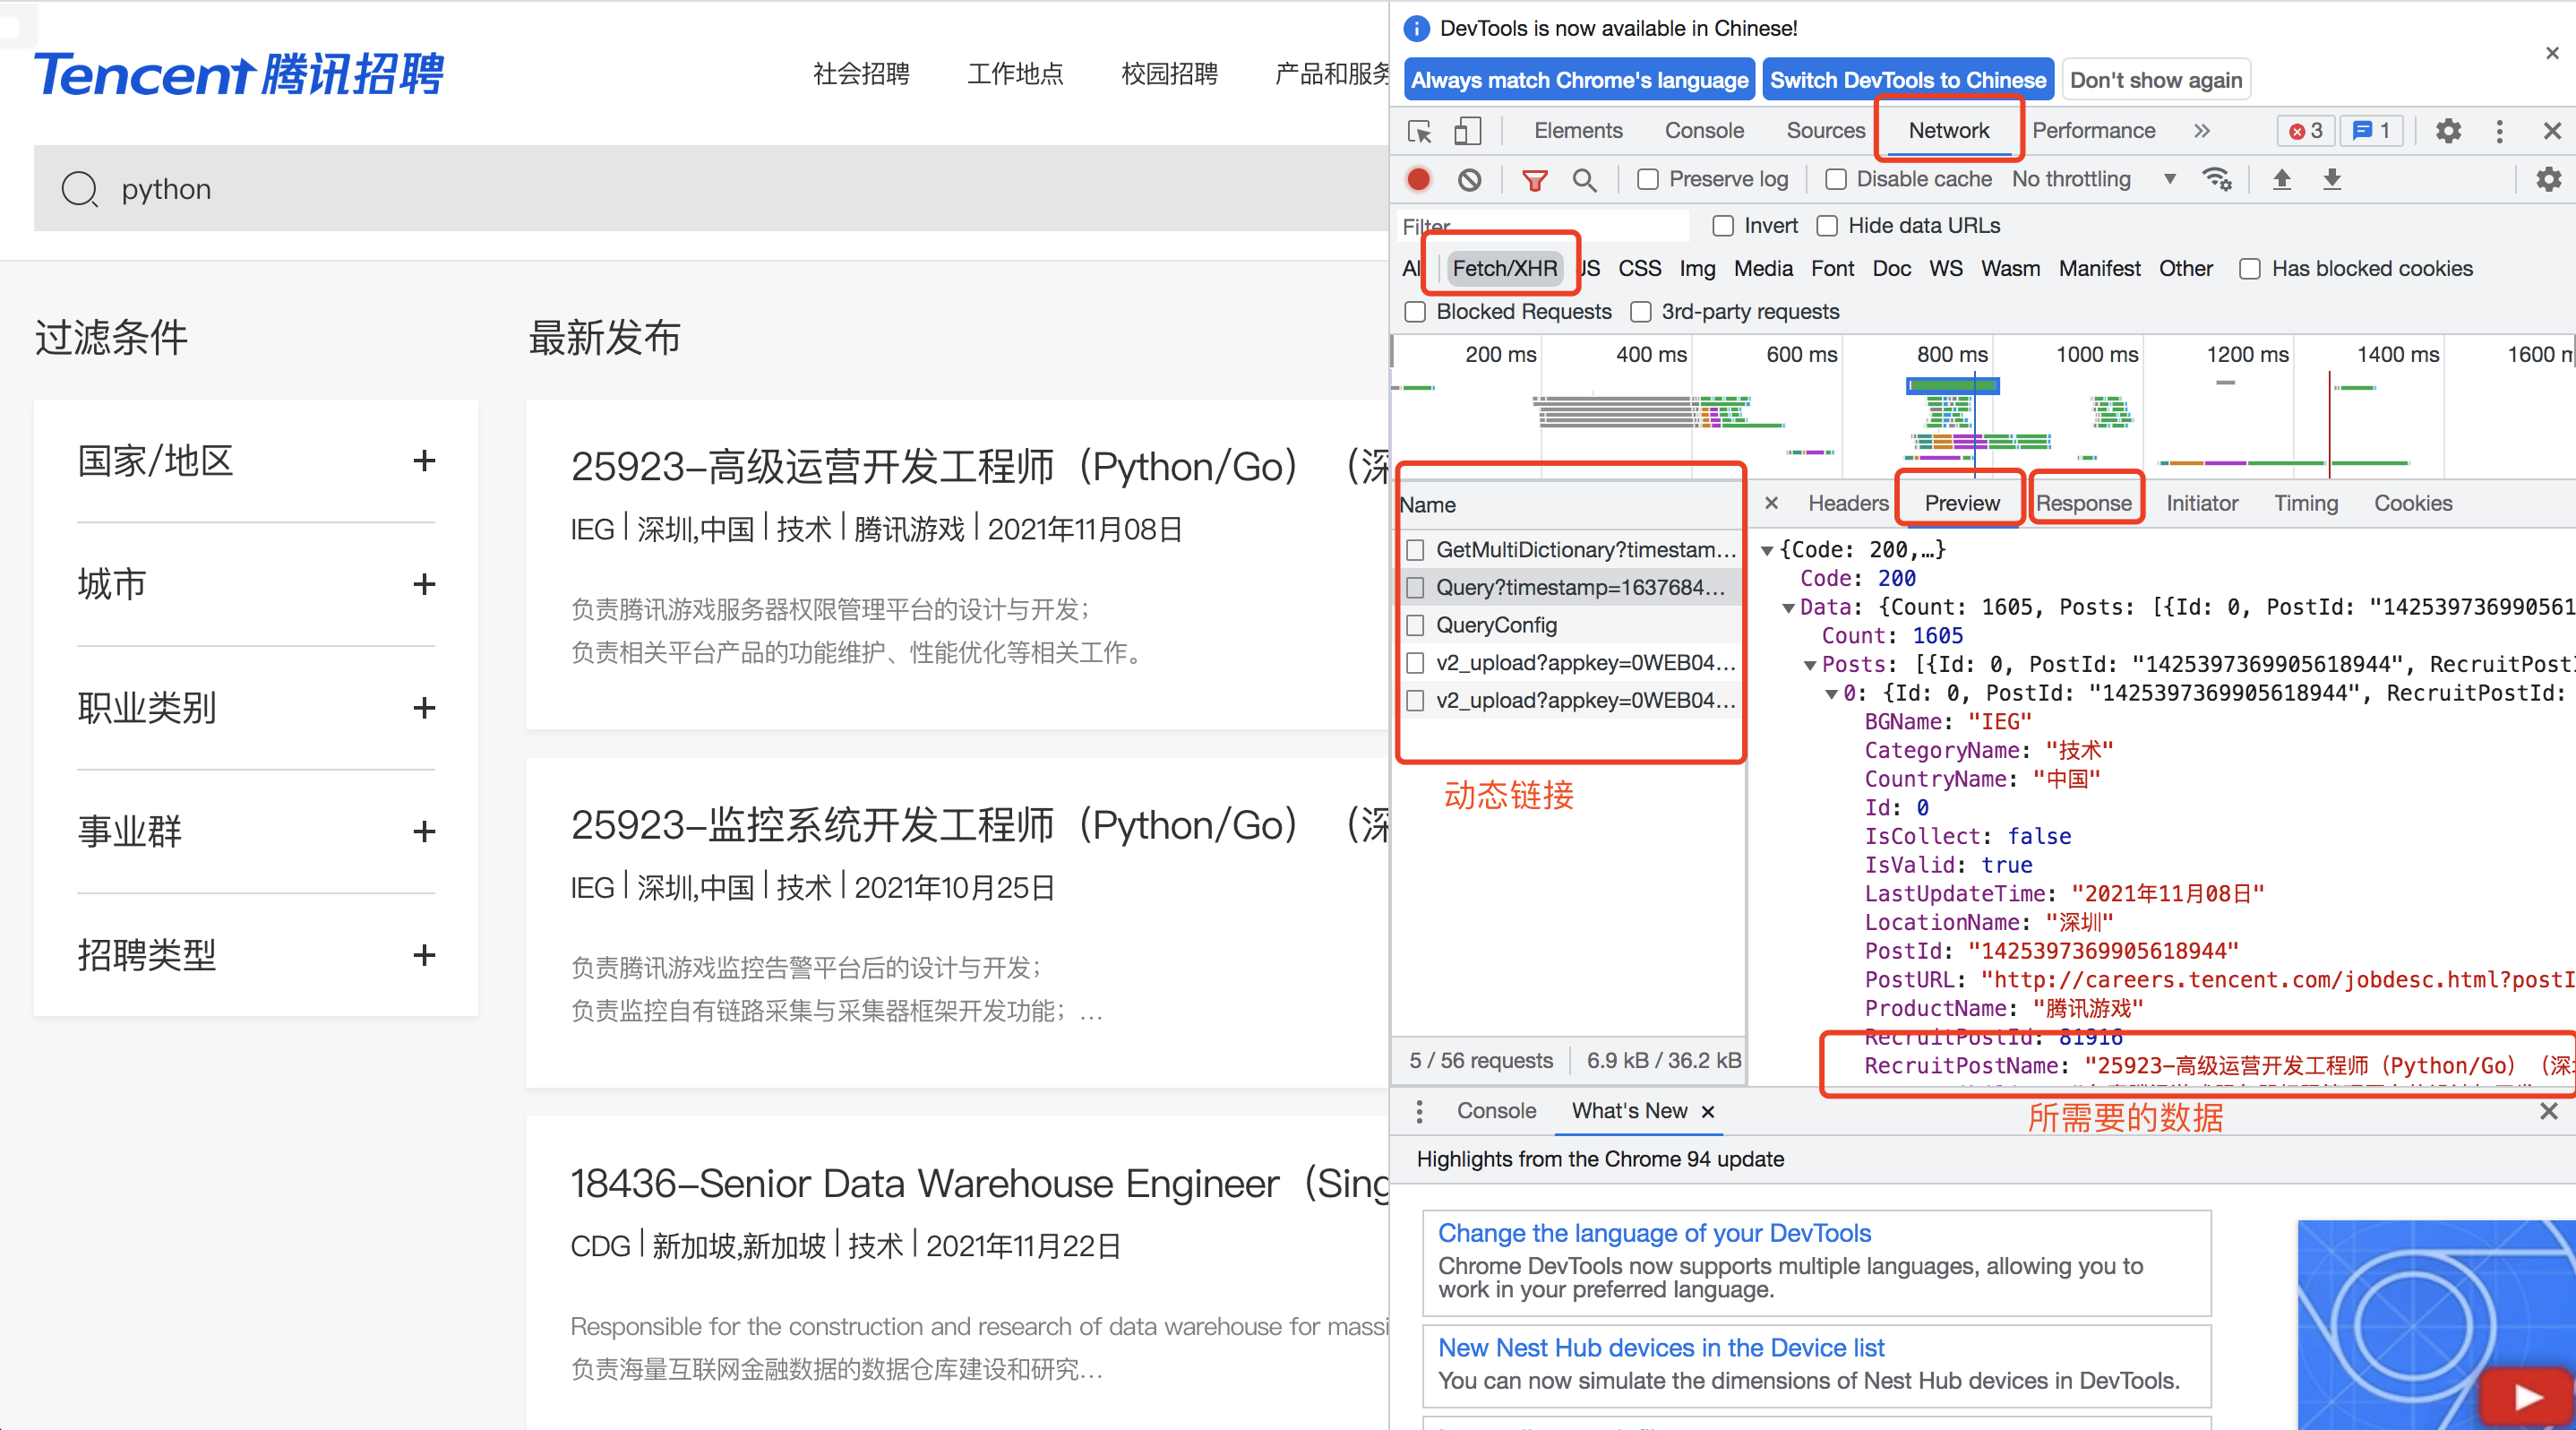
Task: Enable Blocked Requests checkbox
Action: point(1414,312)
